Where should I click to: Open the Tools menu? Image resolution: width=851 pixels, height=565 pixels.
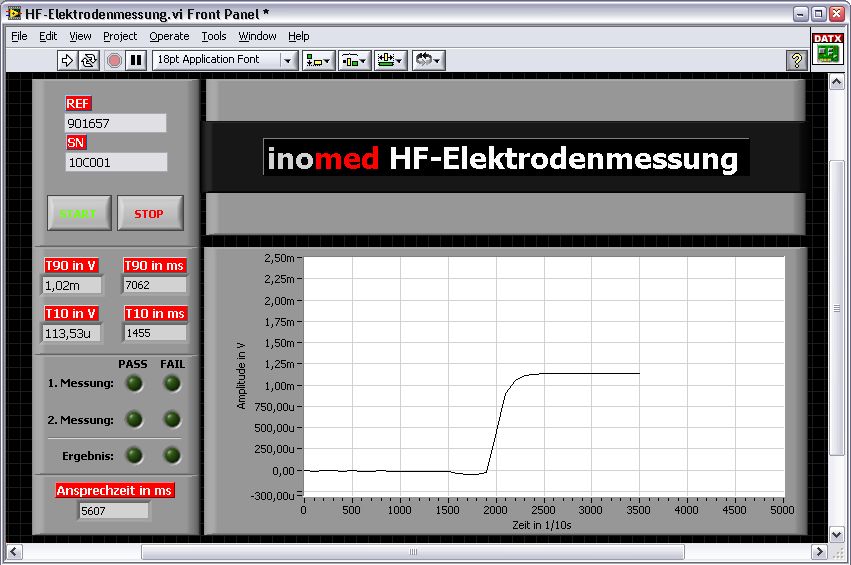[x=214, y=36]
